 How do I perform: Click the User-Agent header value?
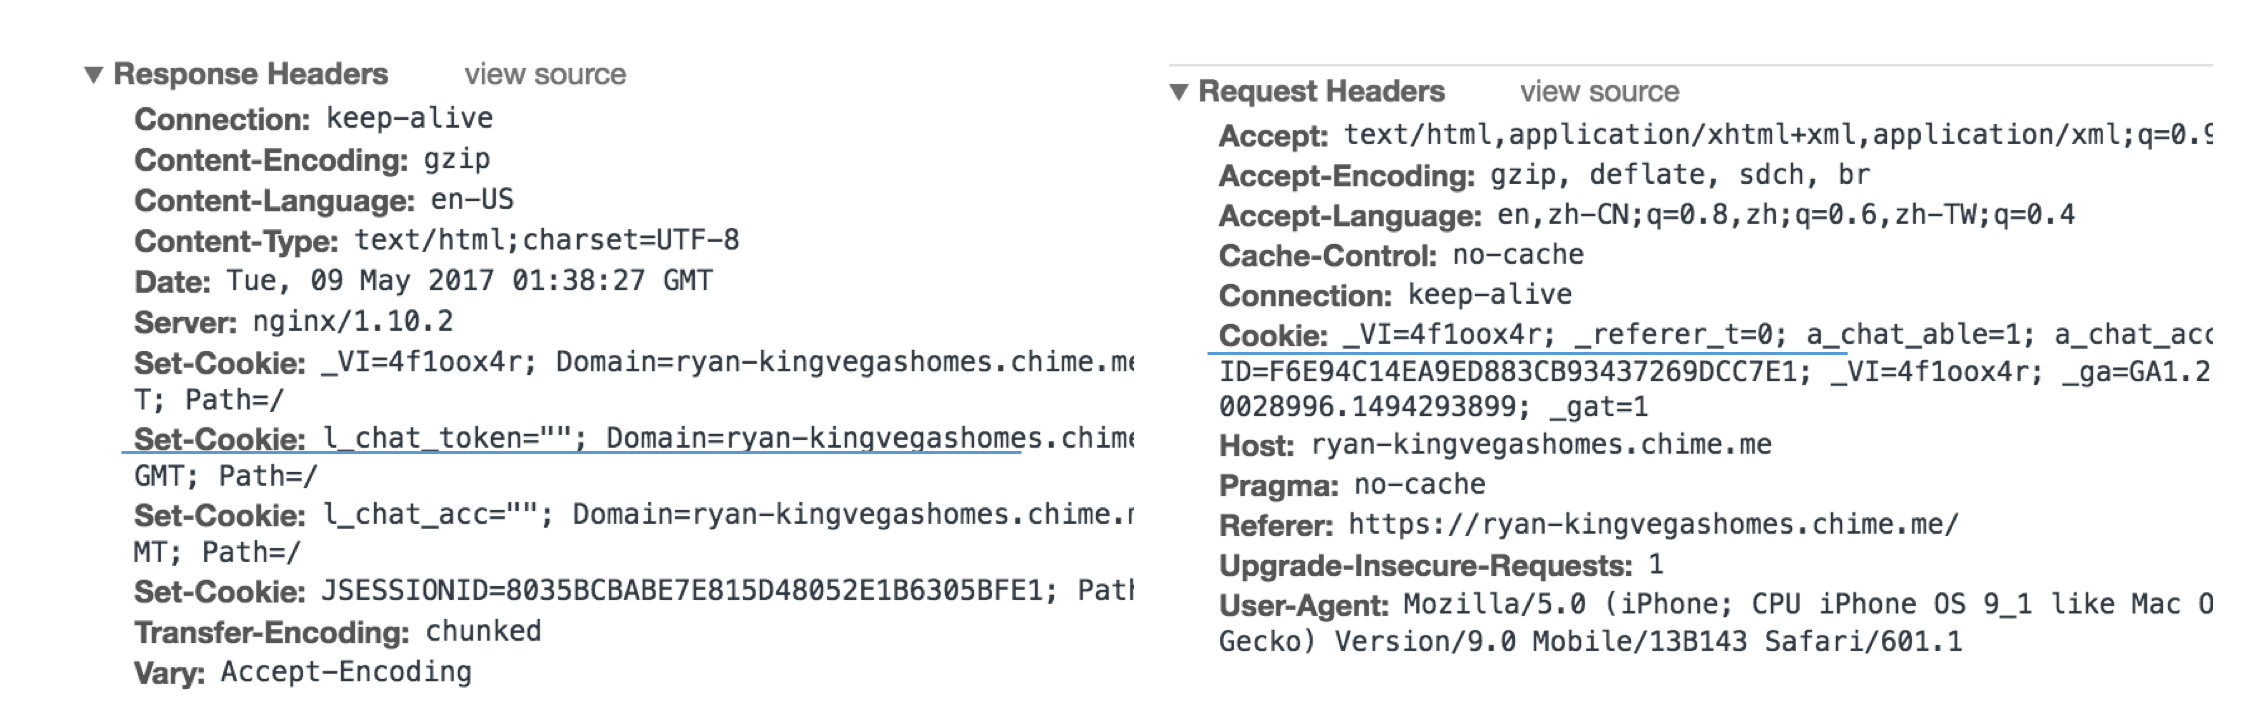point(1808,605)
